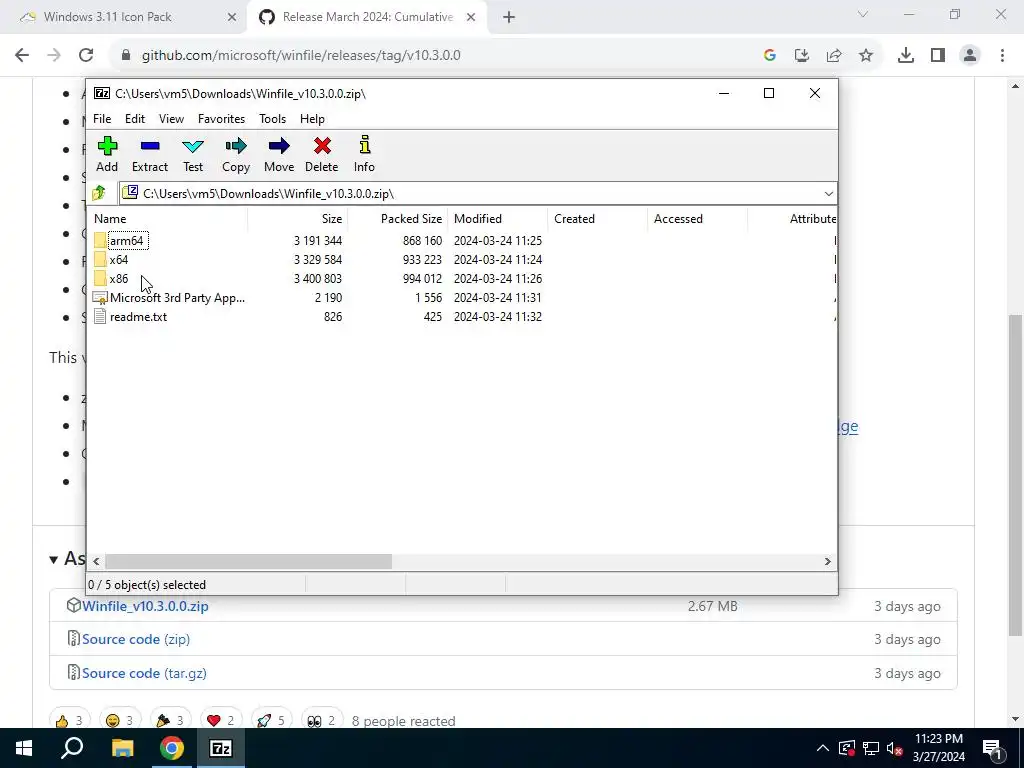The height and width of the screenshot is (768, 1024).
Task: Click the Add toolbar icon in 7-Zip
Action: tap(107, 146)
